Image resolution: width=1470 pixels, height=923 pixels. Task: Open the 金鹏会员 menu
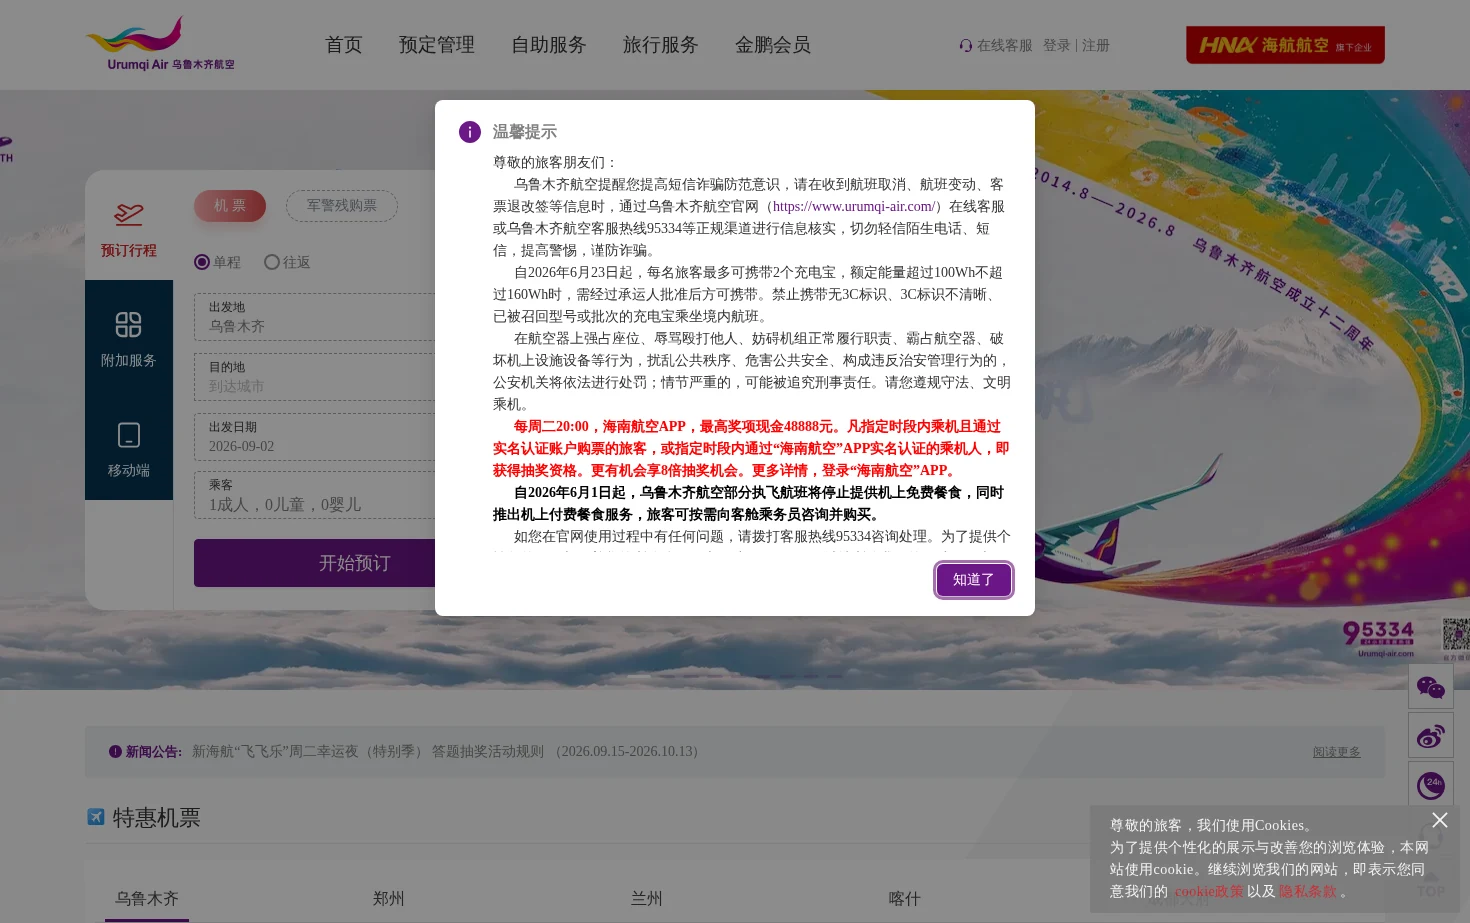(x=773, y=45)
